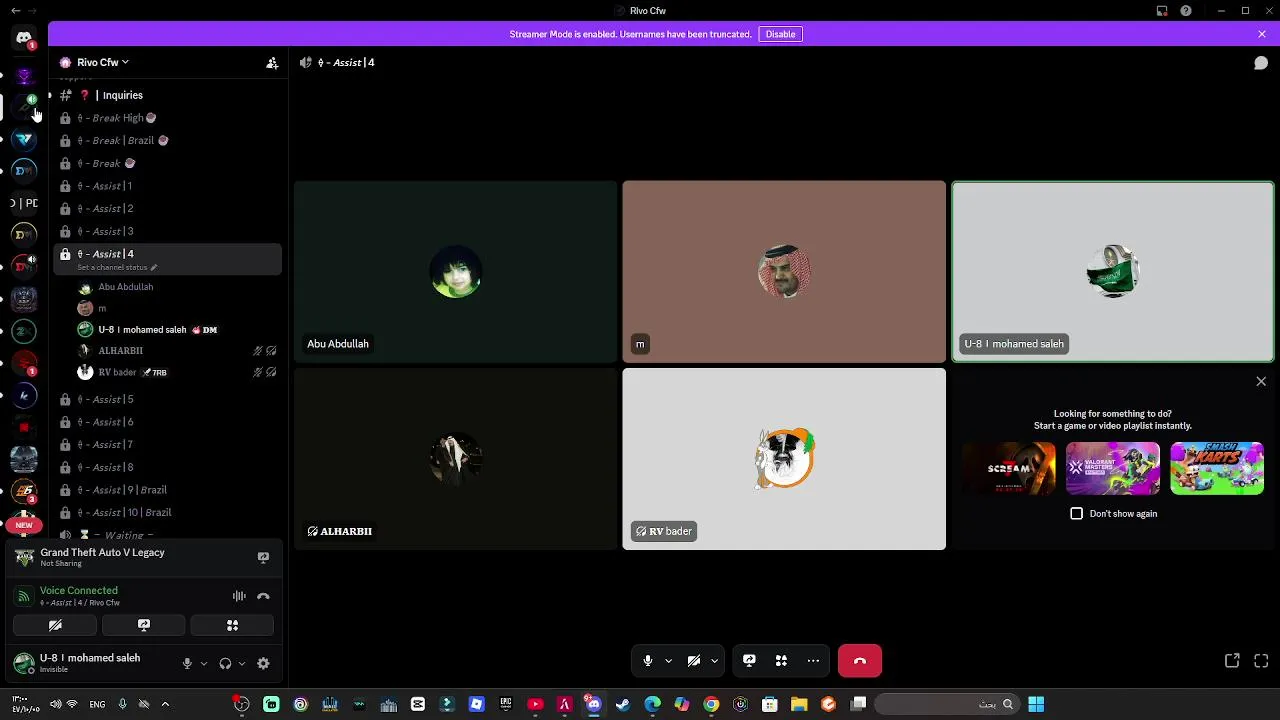This screenshot has width=1280, height=720.
Task: Open the Break | Brazil voice channel
Action: point(167,140)
